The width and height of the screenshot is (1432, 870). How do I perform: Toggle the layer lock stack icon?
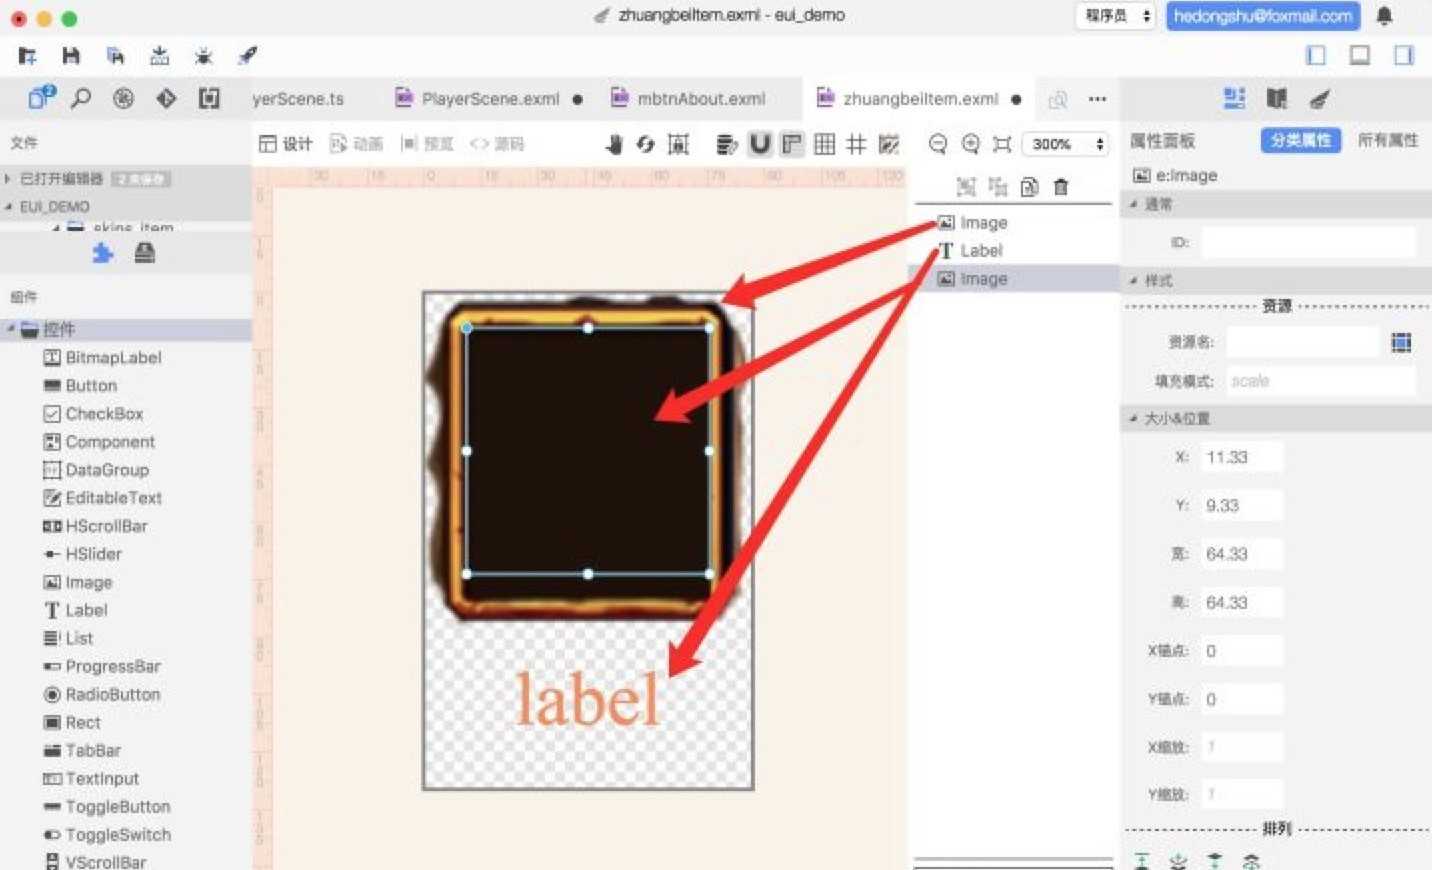click(x=727, y=144)
